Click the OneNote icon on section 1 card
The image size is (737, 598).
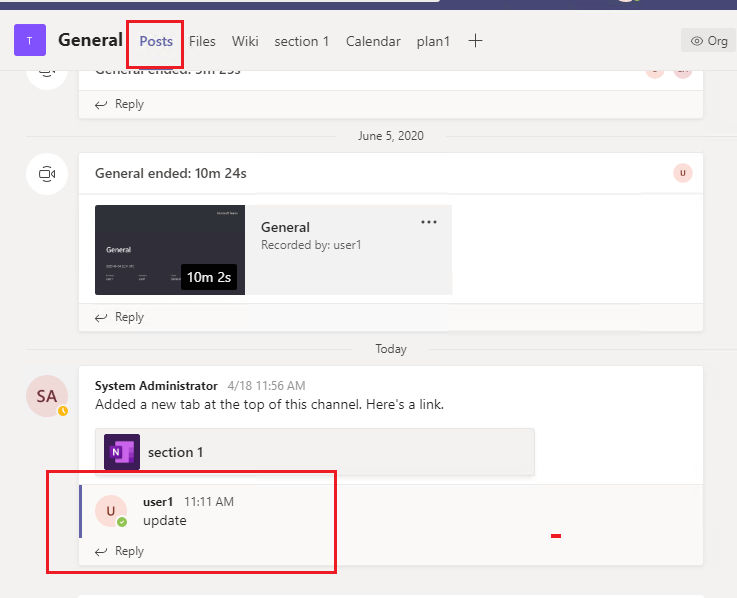[x=122, y=452]
